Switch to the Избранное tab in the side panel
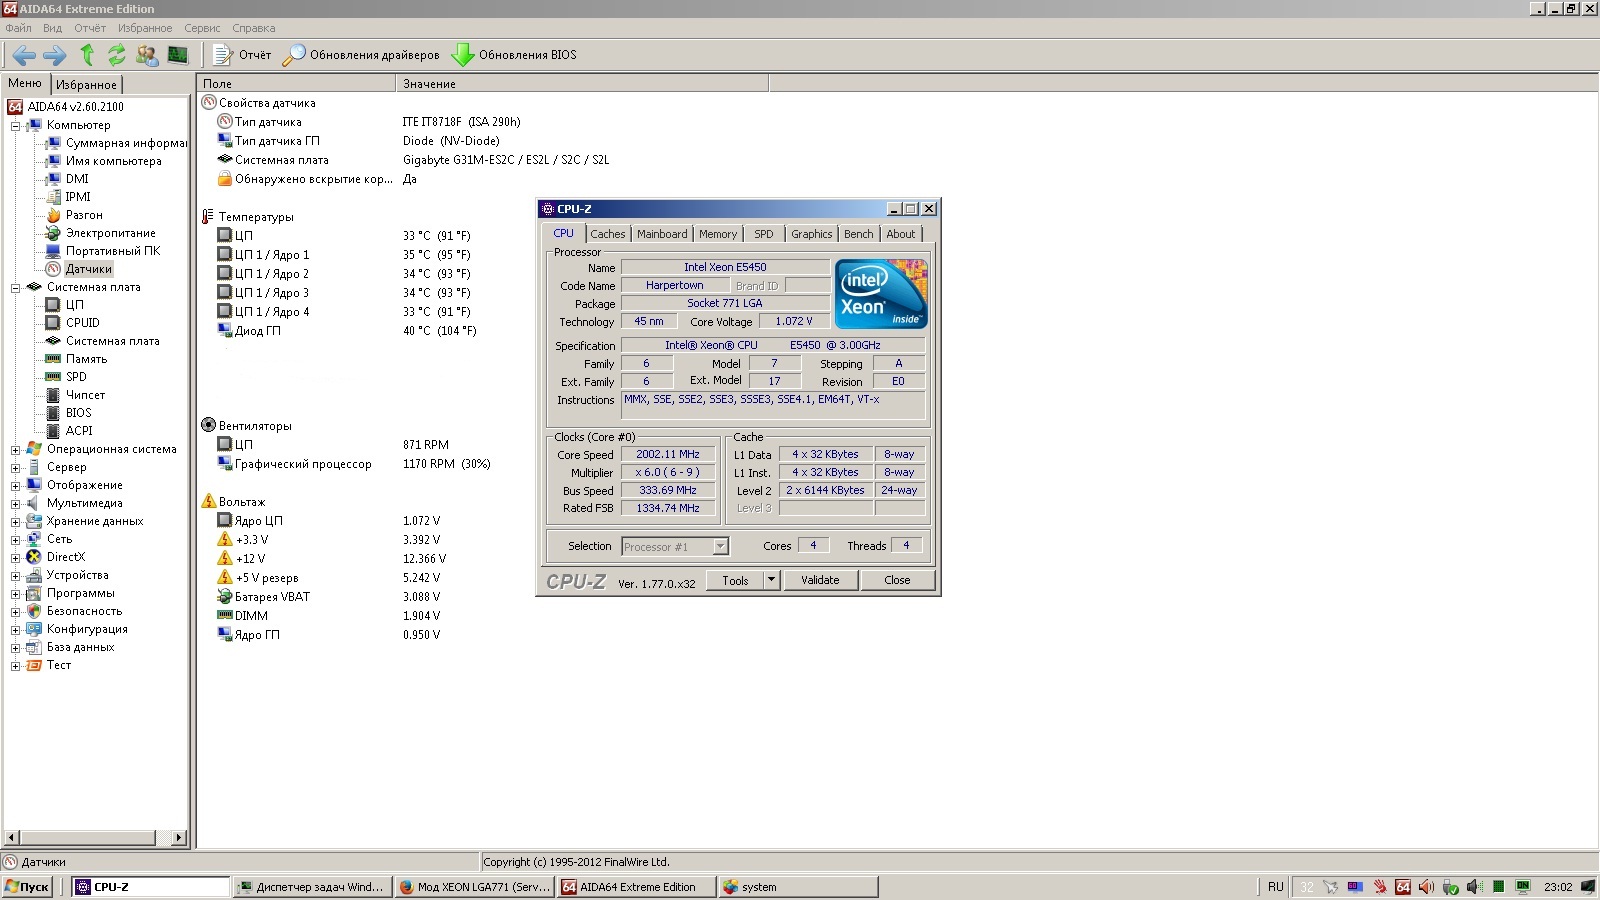The height and width of the screenshot is (900, 1600). click(86, 85)
